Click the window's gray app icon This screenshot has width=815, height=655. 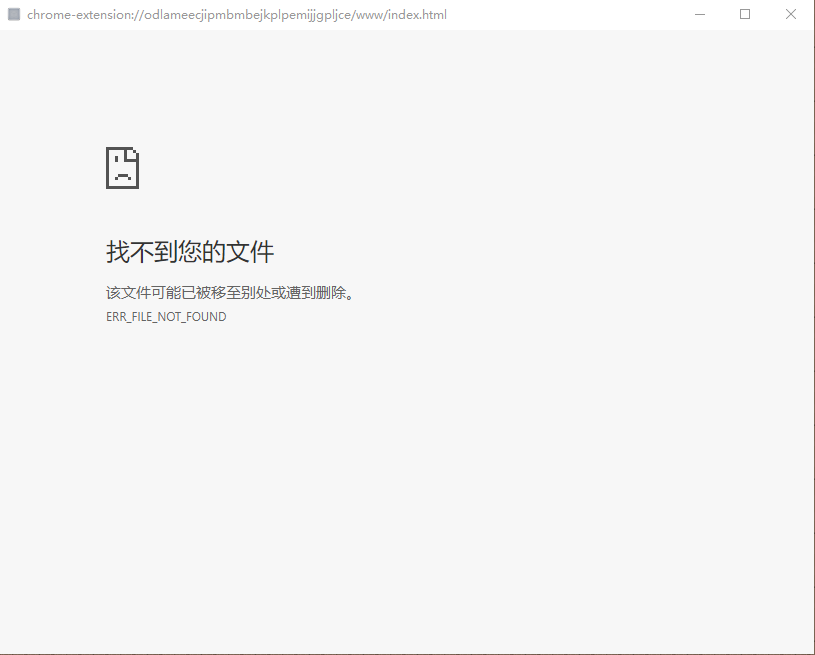pyautogui.click(x=14, y=15)
